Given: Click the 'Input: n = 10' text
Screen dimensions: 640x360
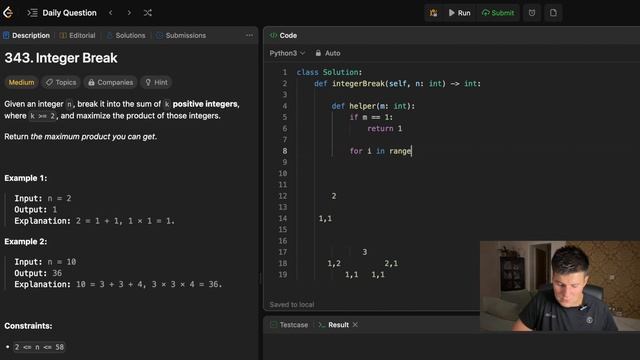Looking at the screenshot, I should (45, 262).
